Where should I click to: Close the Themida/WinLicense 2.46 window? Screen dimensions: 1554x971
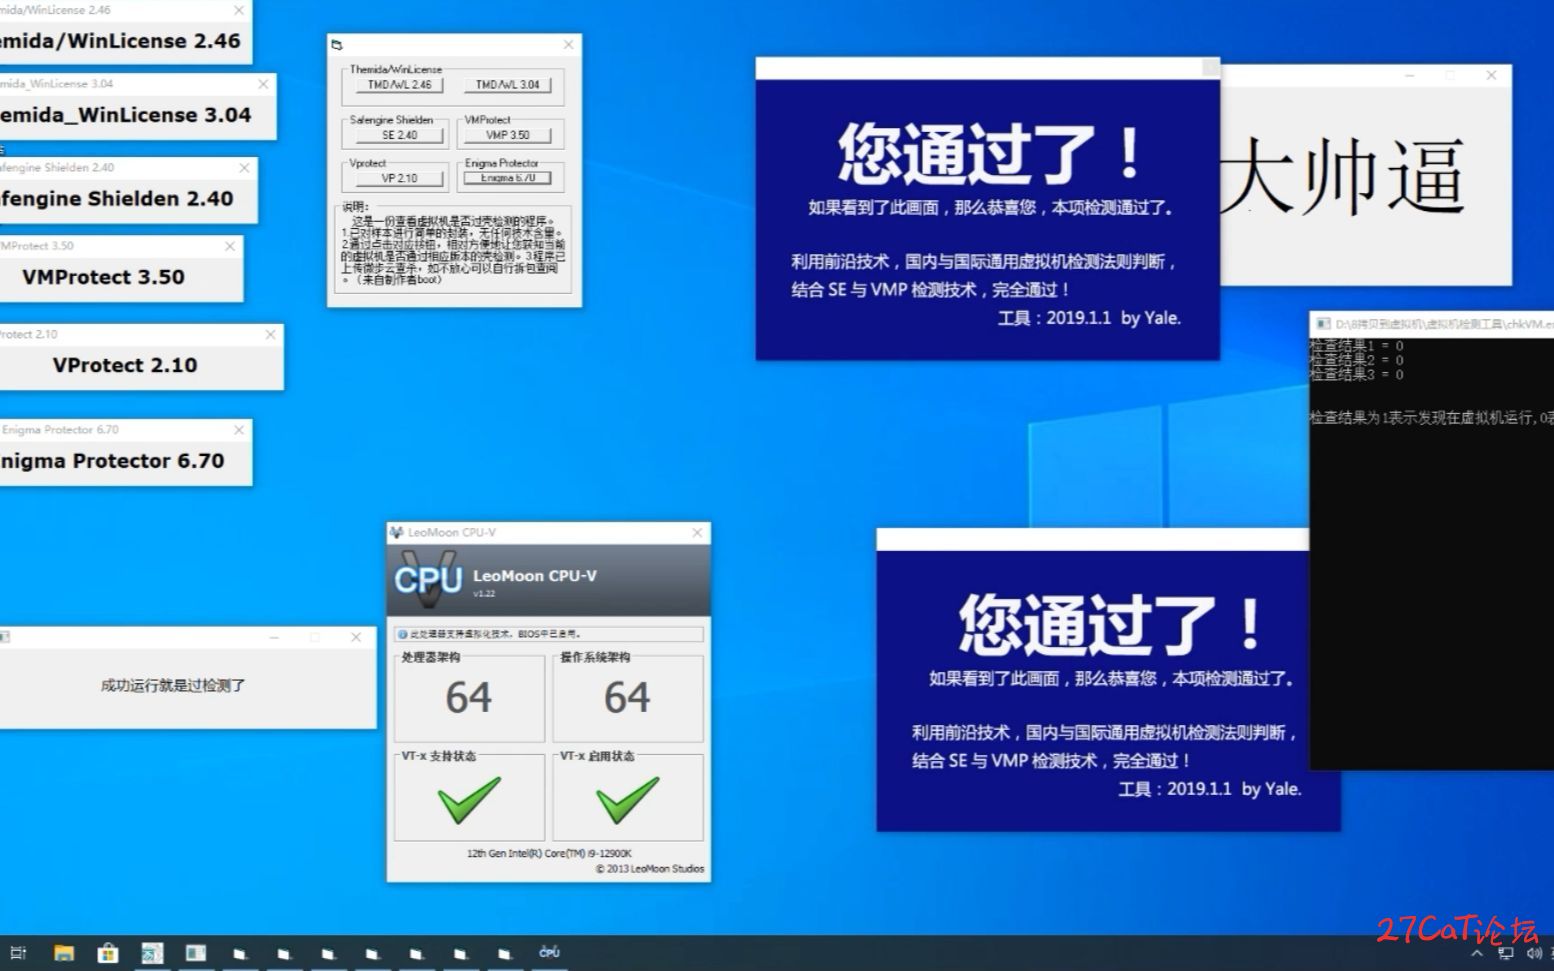pyautogui.click(x=239, y=10)
